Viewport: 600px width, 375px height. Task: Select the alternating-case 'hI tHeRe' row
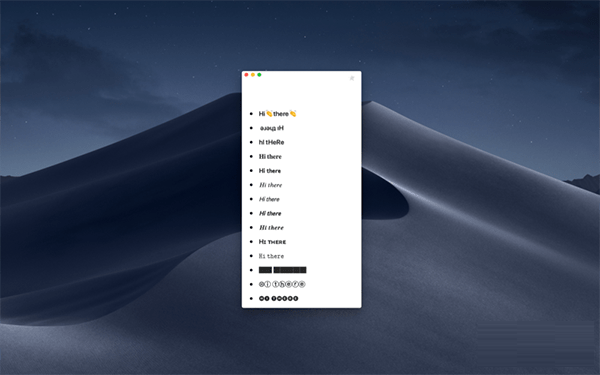click(x=271, y=142)
